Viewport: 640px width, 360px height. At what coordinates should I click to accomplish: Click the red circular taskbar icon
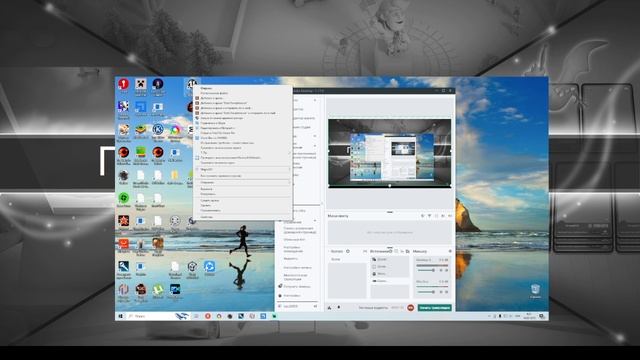208,316
